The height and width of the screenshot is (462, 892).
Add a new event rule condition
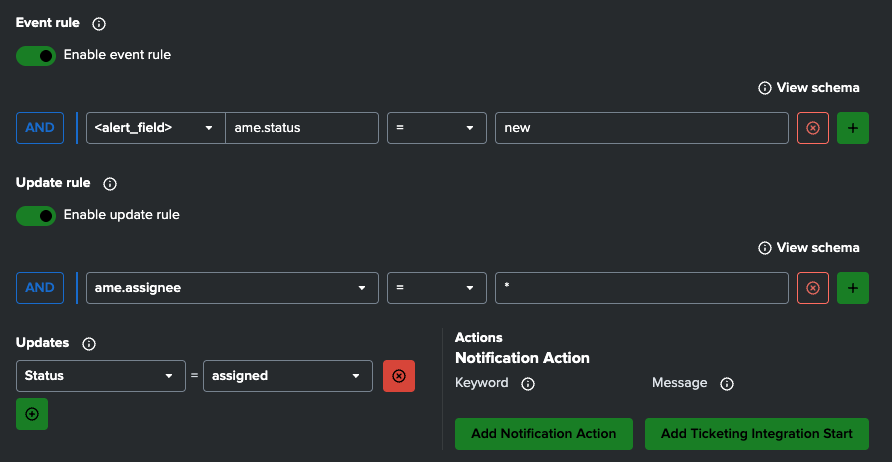852,128
